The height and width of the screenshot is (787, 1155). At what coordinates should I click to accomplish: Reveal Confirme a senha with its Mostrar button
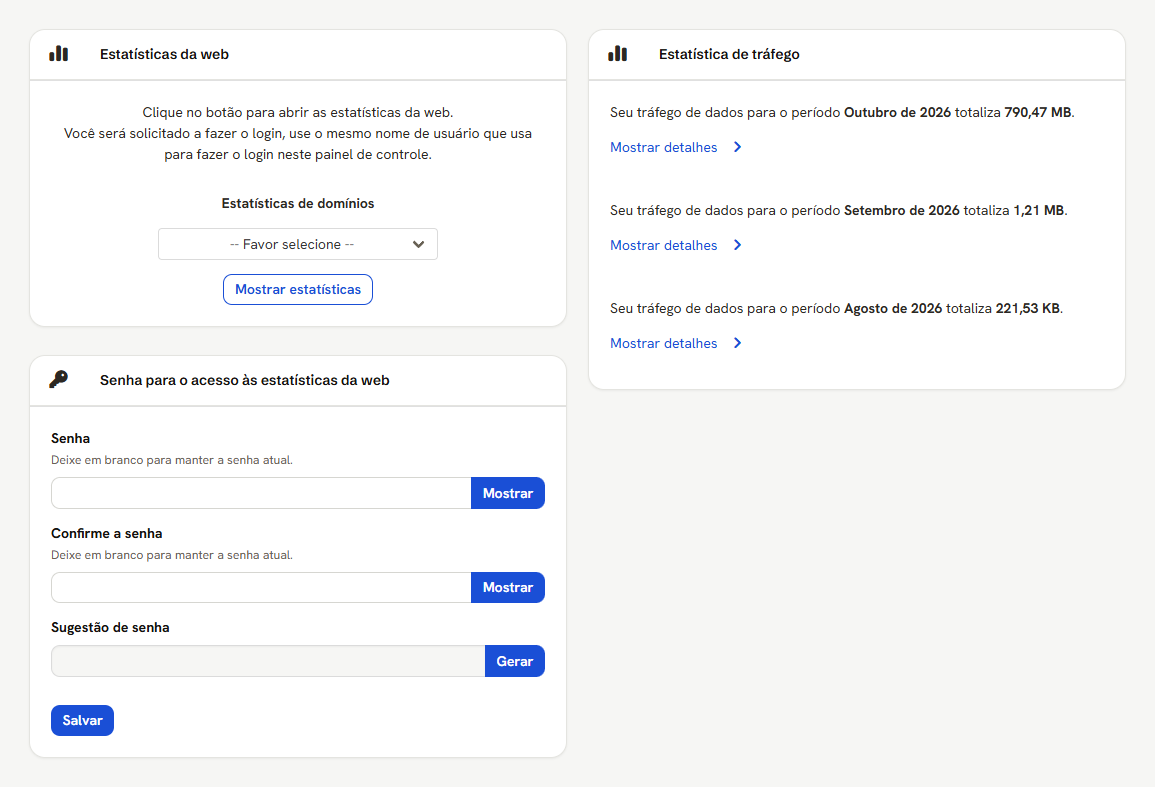pyautogui.click(x=508, y=587)
